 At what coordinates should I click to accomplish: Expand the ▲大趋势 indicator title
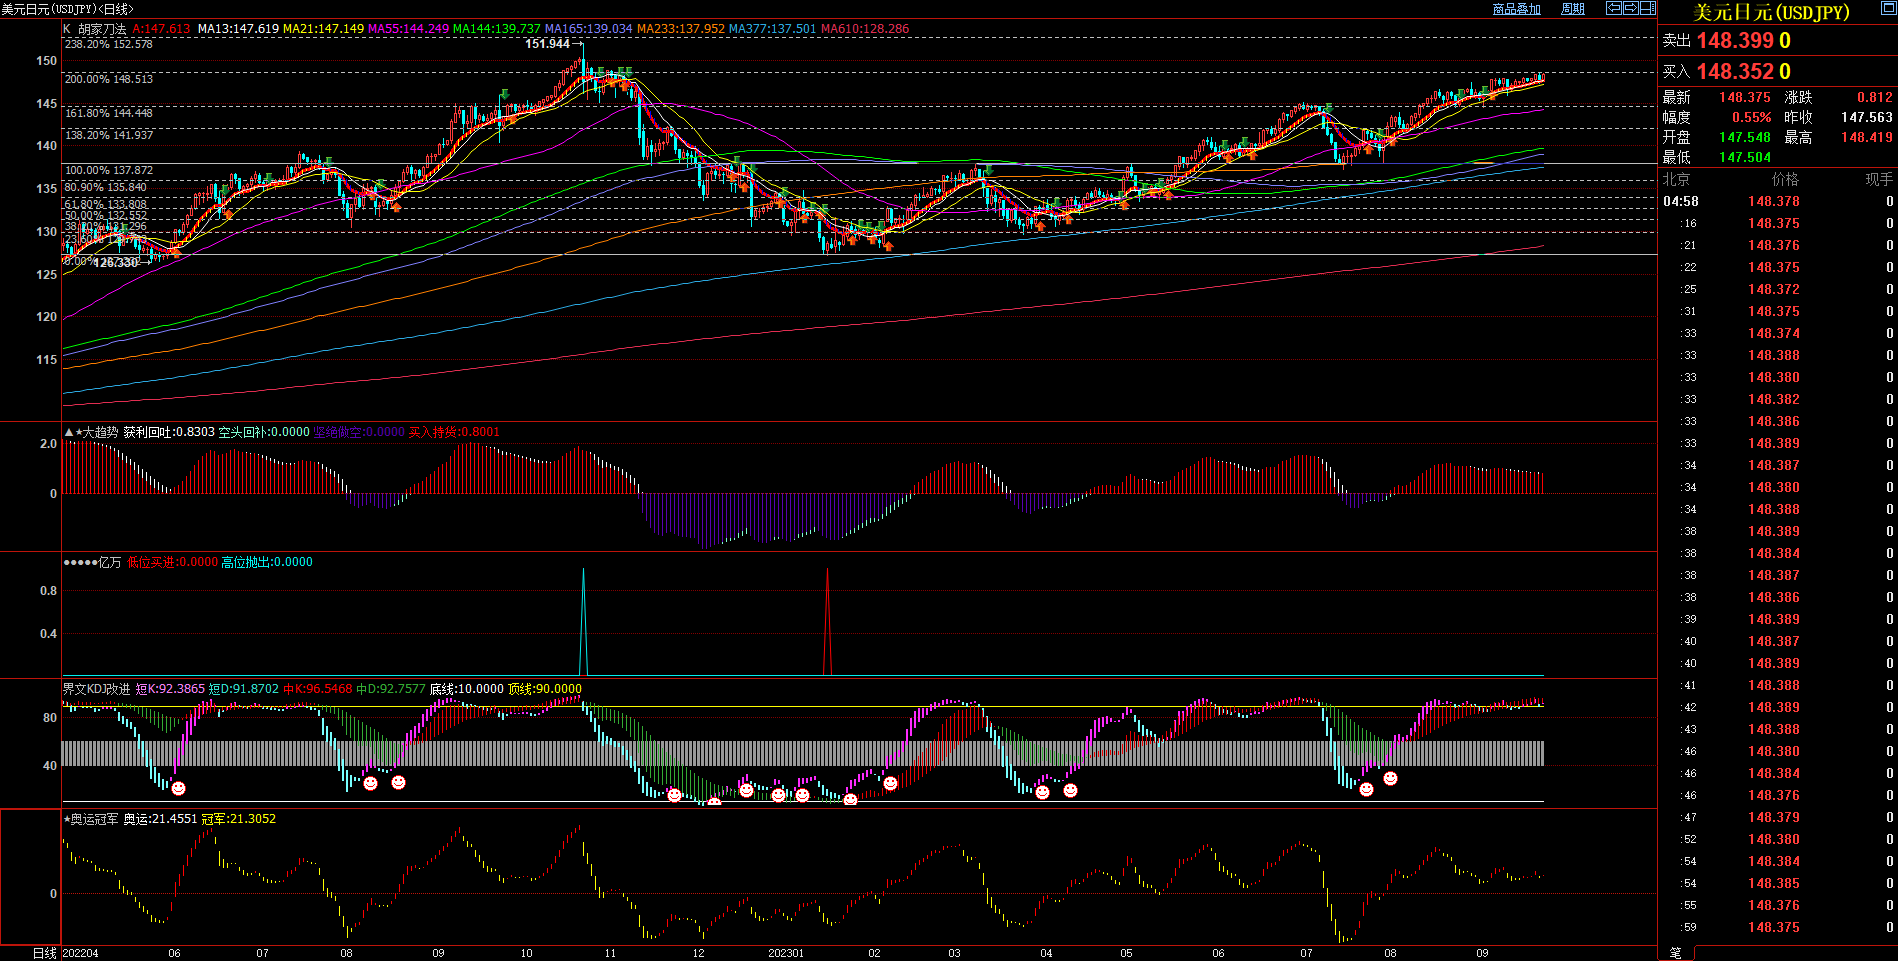point(91,432)
